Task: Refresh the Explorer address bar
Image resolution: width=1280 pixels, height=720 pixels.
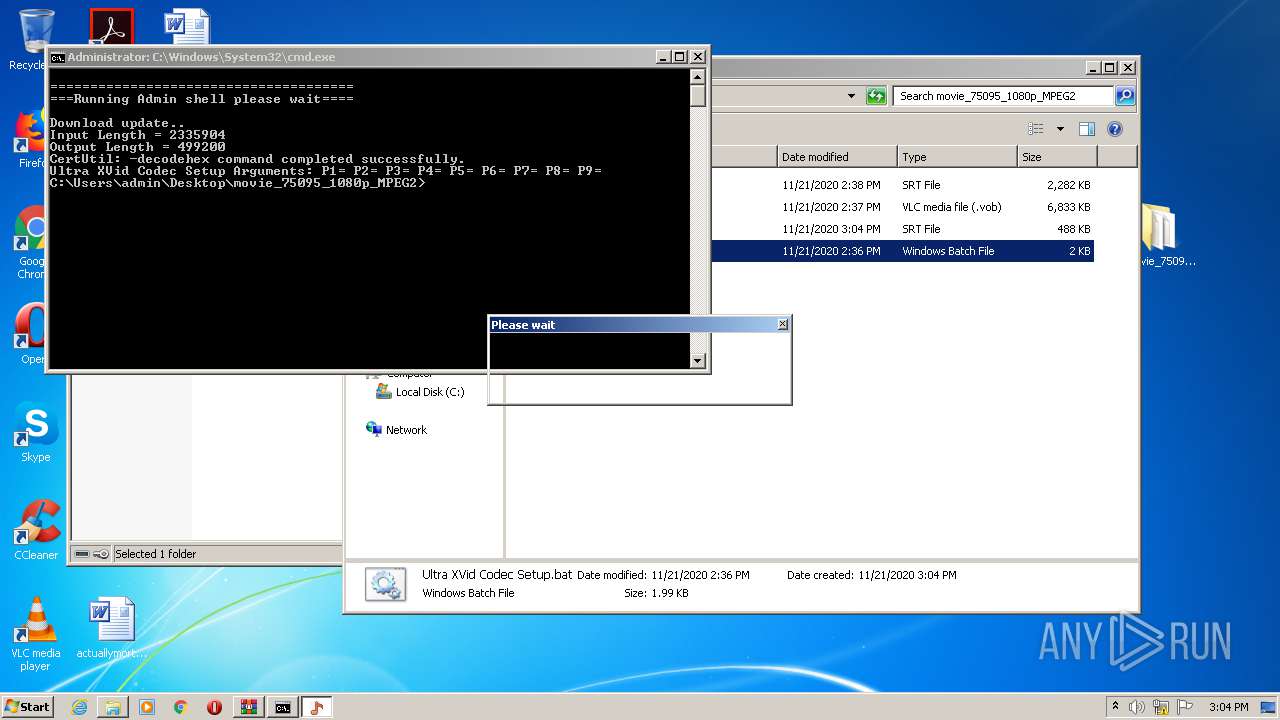Action: coord(877,96)
